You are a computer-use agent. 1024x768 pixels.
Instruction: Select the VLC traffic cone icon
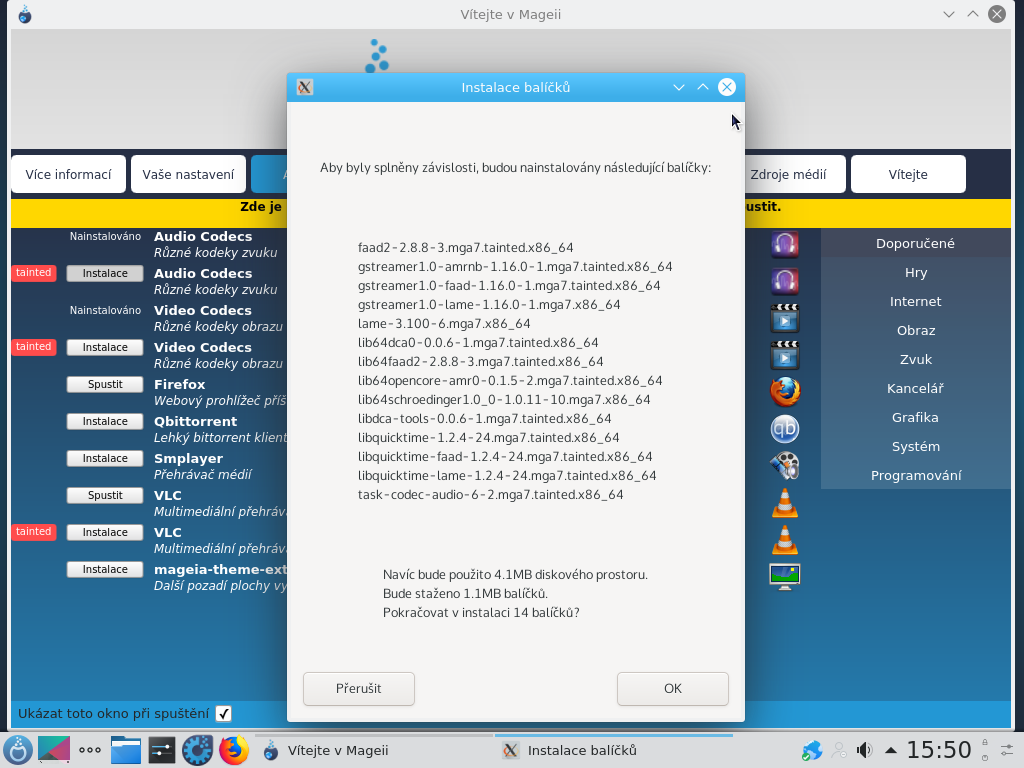[x=785, y=503]
